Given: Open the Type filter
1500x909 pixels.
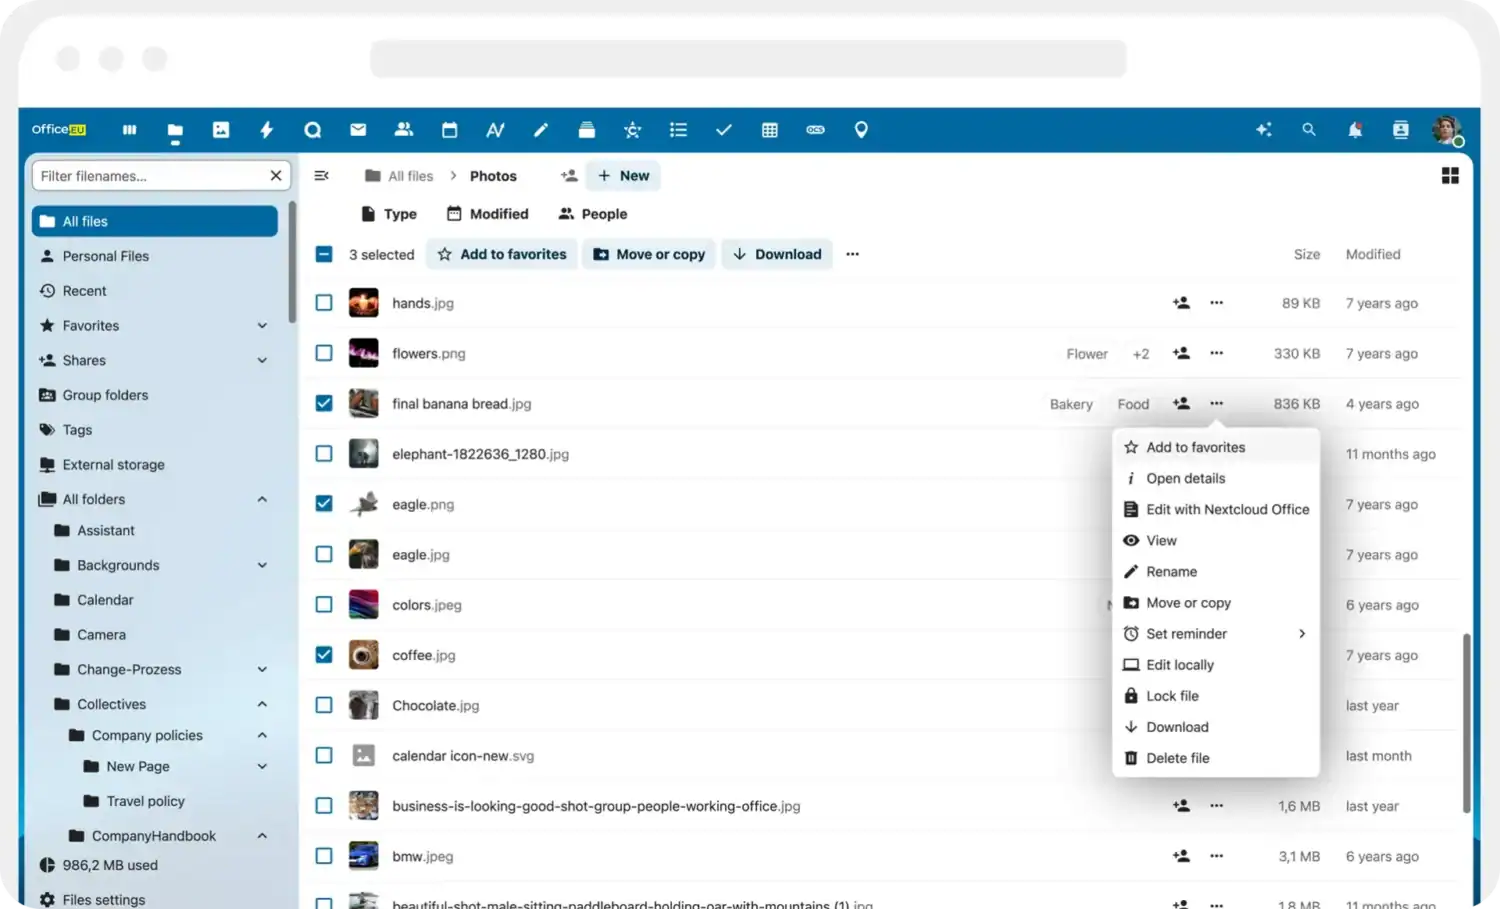Looking at the screenshot, I should pyautogui.click(x=388, y=214).
